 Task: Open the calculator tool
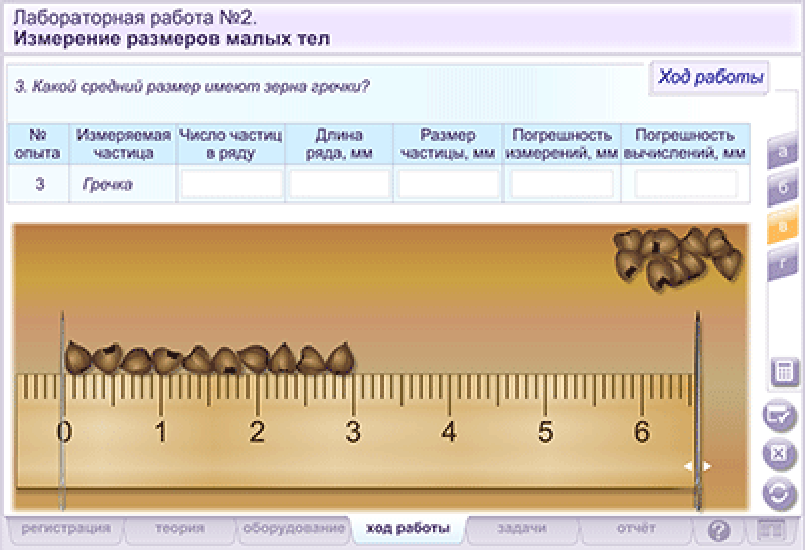784,371
